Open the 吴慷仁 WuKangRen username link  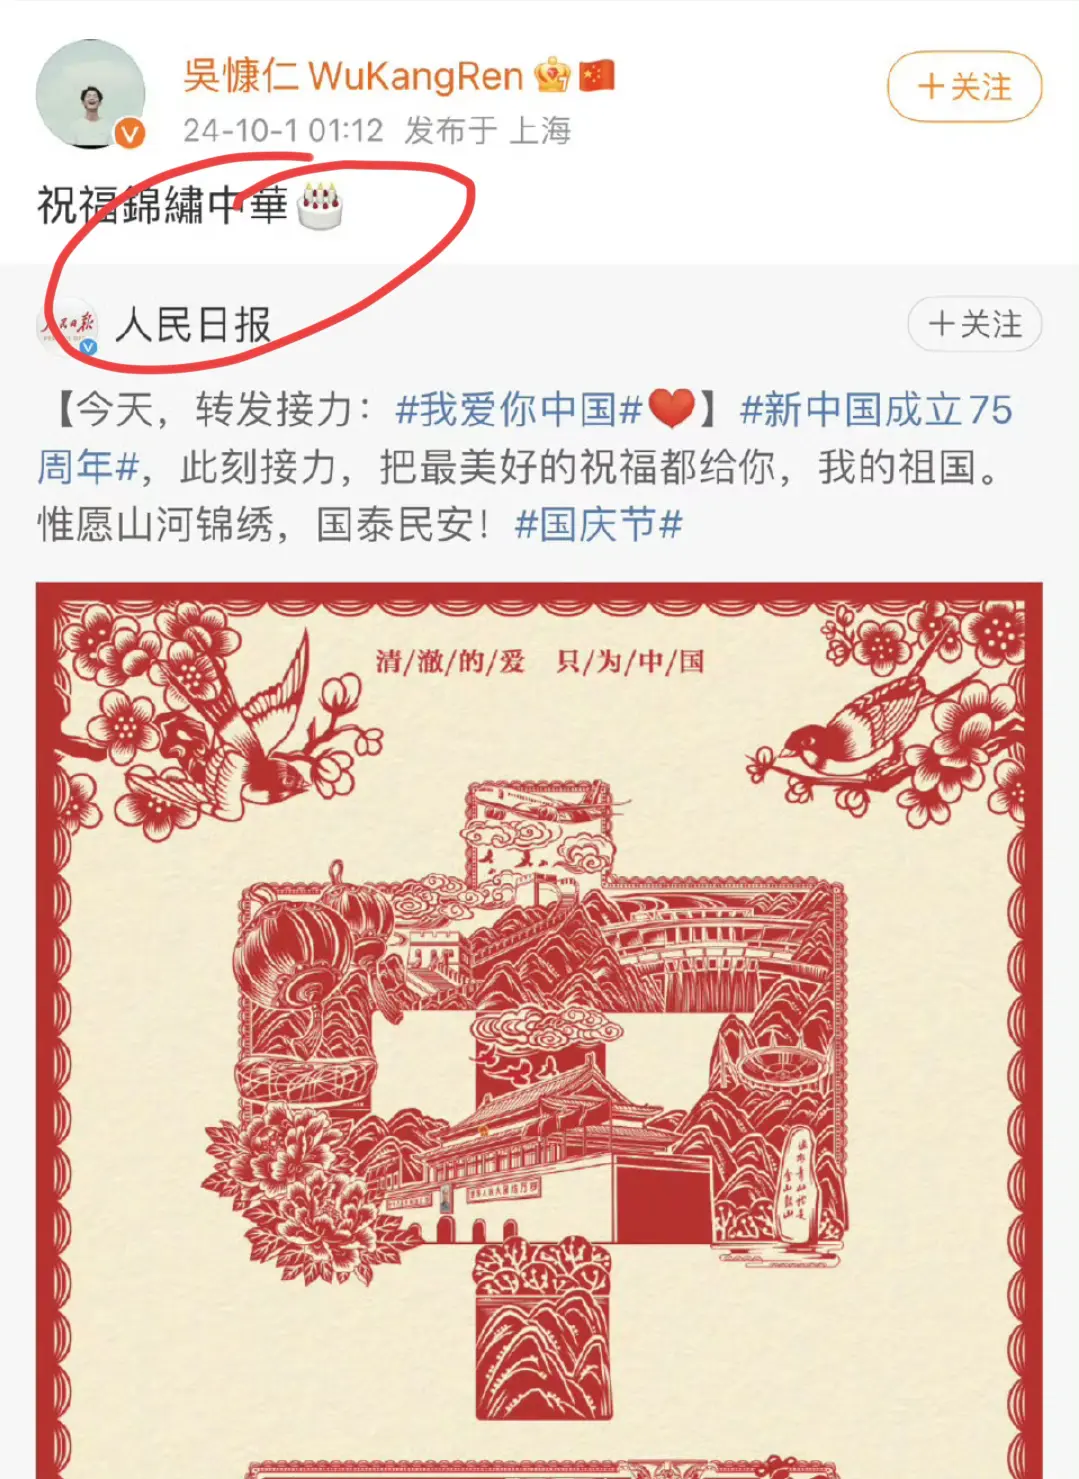tap(353, 75)
